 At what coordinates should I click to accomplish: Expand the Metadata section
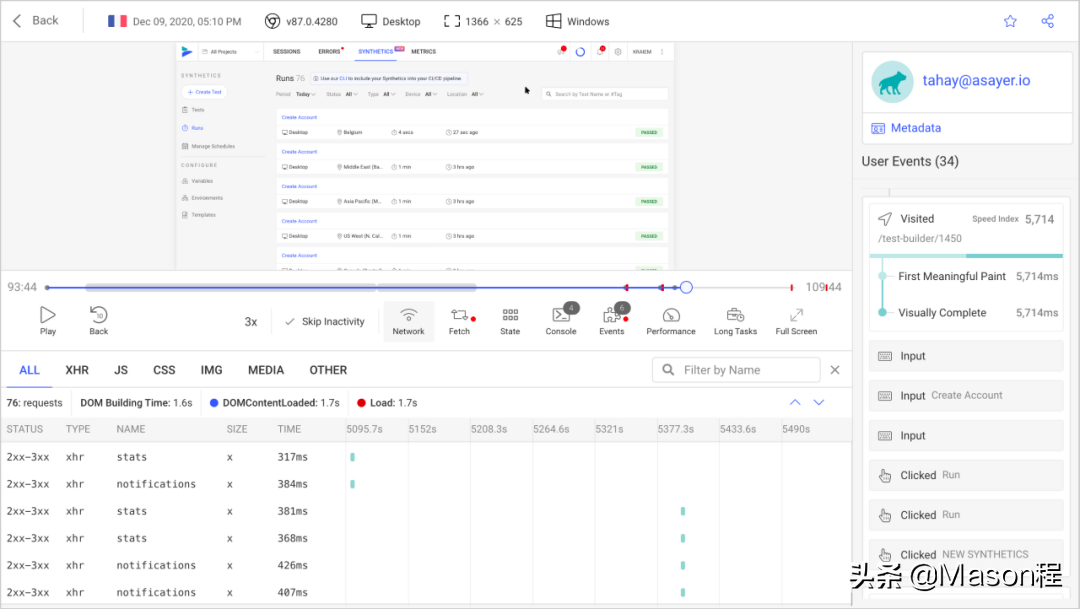click(x=915, y=128)
